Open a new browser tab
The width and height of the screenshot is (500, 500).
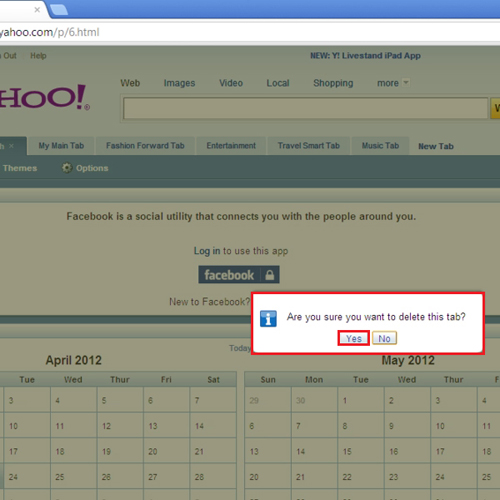pos(59,10)
